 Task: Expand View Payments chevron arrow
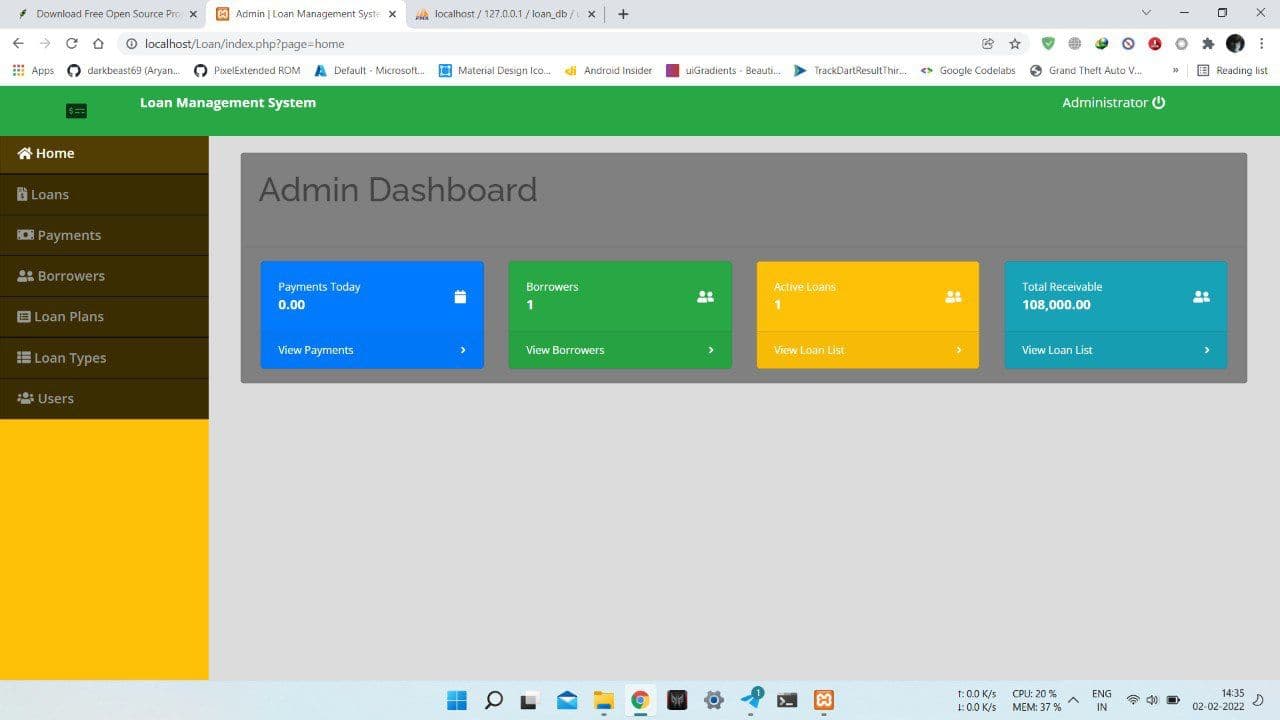[x=463, y=350]
